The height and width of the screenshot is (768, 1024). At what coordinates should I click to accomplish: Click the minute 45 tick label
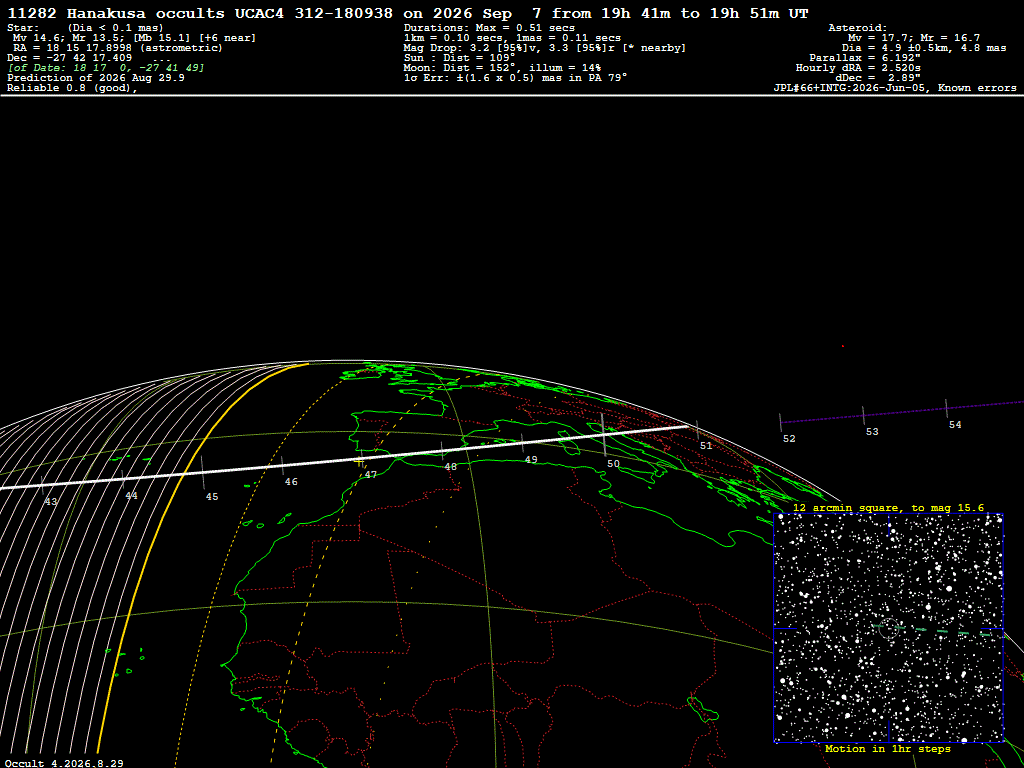click(212, 496)
